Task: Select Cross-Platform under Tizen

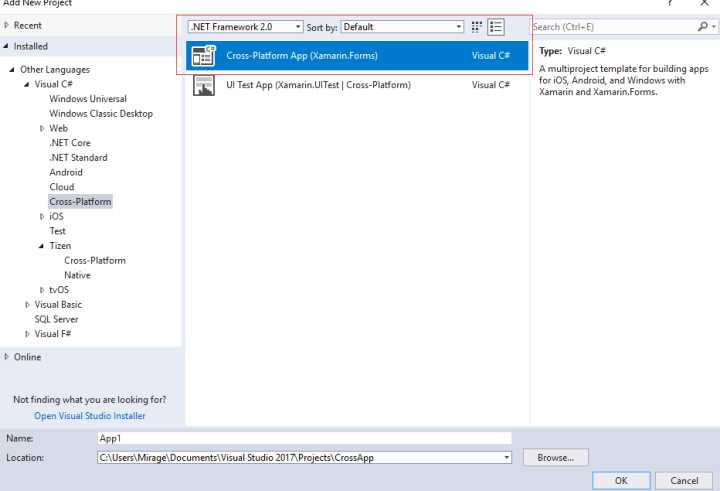Action: point(95,260)
